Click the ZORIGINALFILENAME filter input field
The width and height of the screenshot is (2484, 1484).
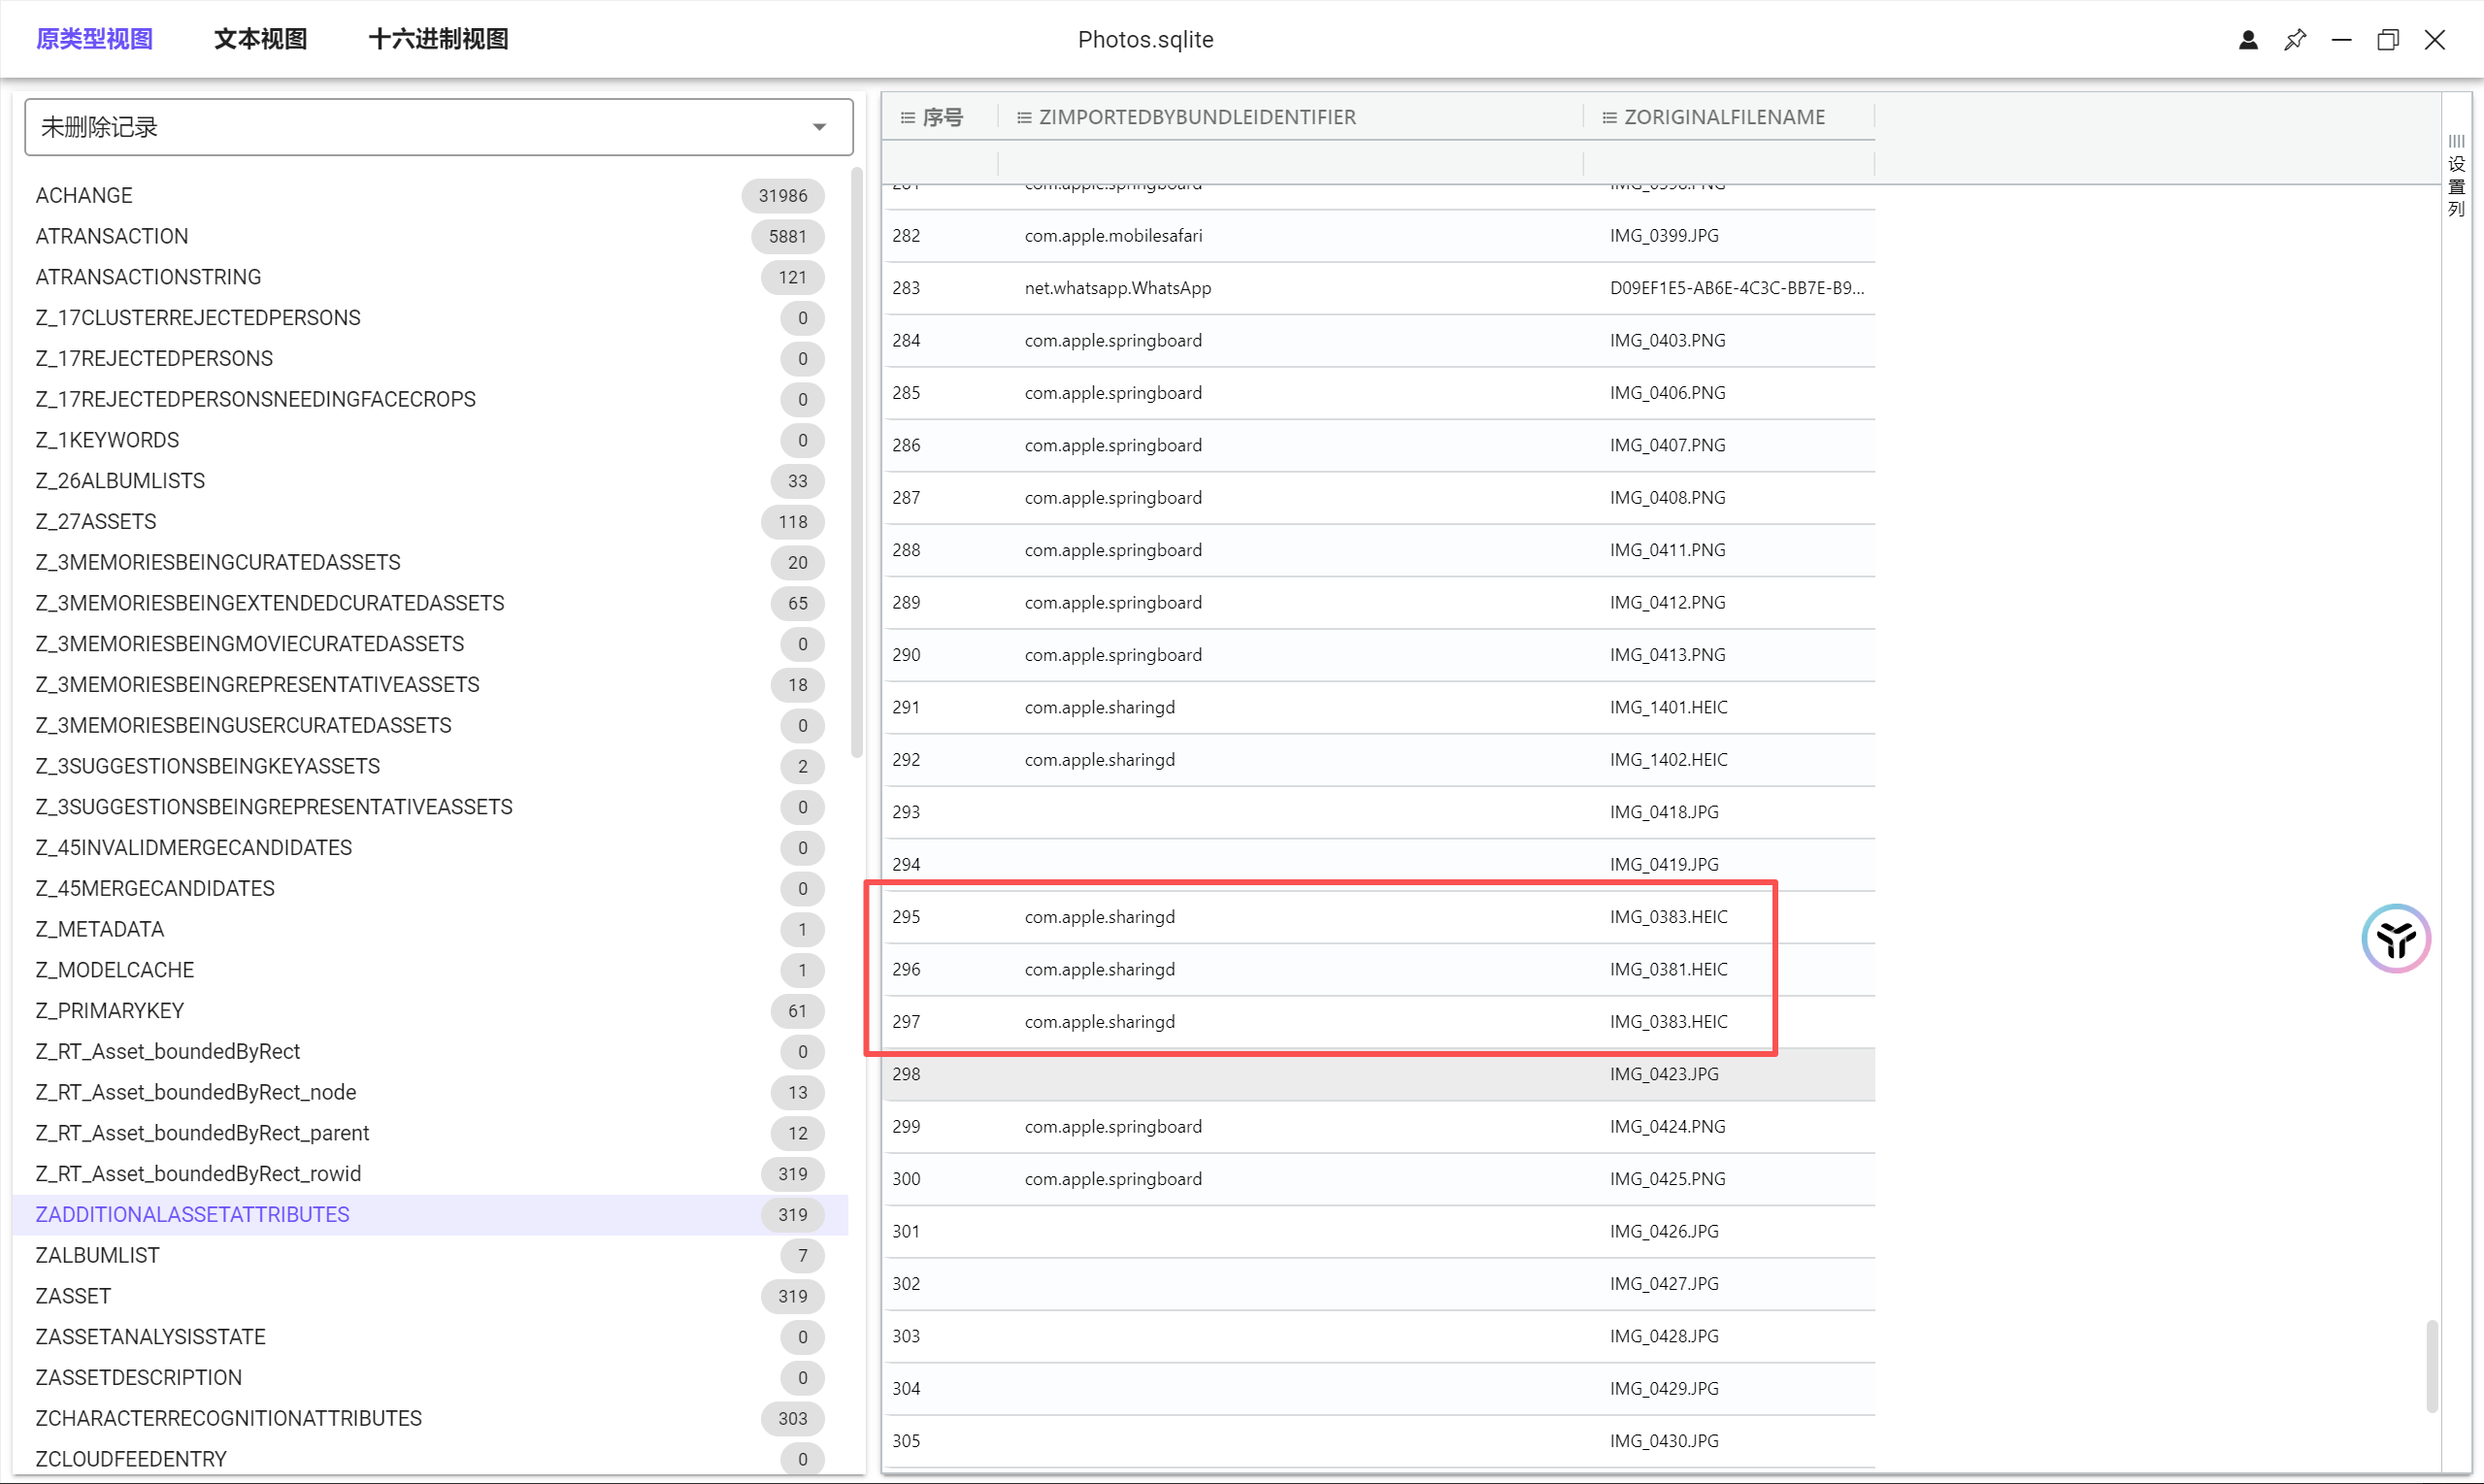click(1727, 162)
